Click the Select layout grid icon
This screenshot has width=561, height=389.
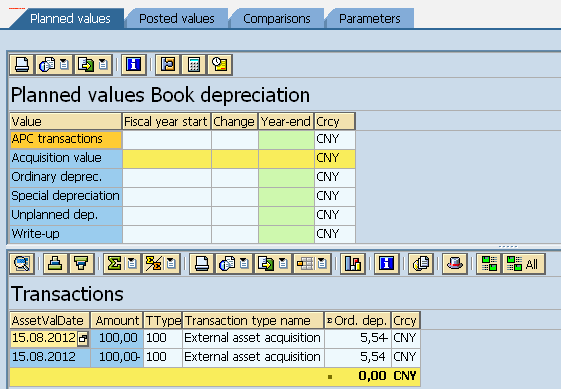coord(305,264)
